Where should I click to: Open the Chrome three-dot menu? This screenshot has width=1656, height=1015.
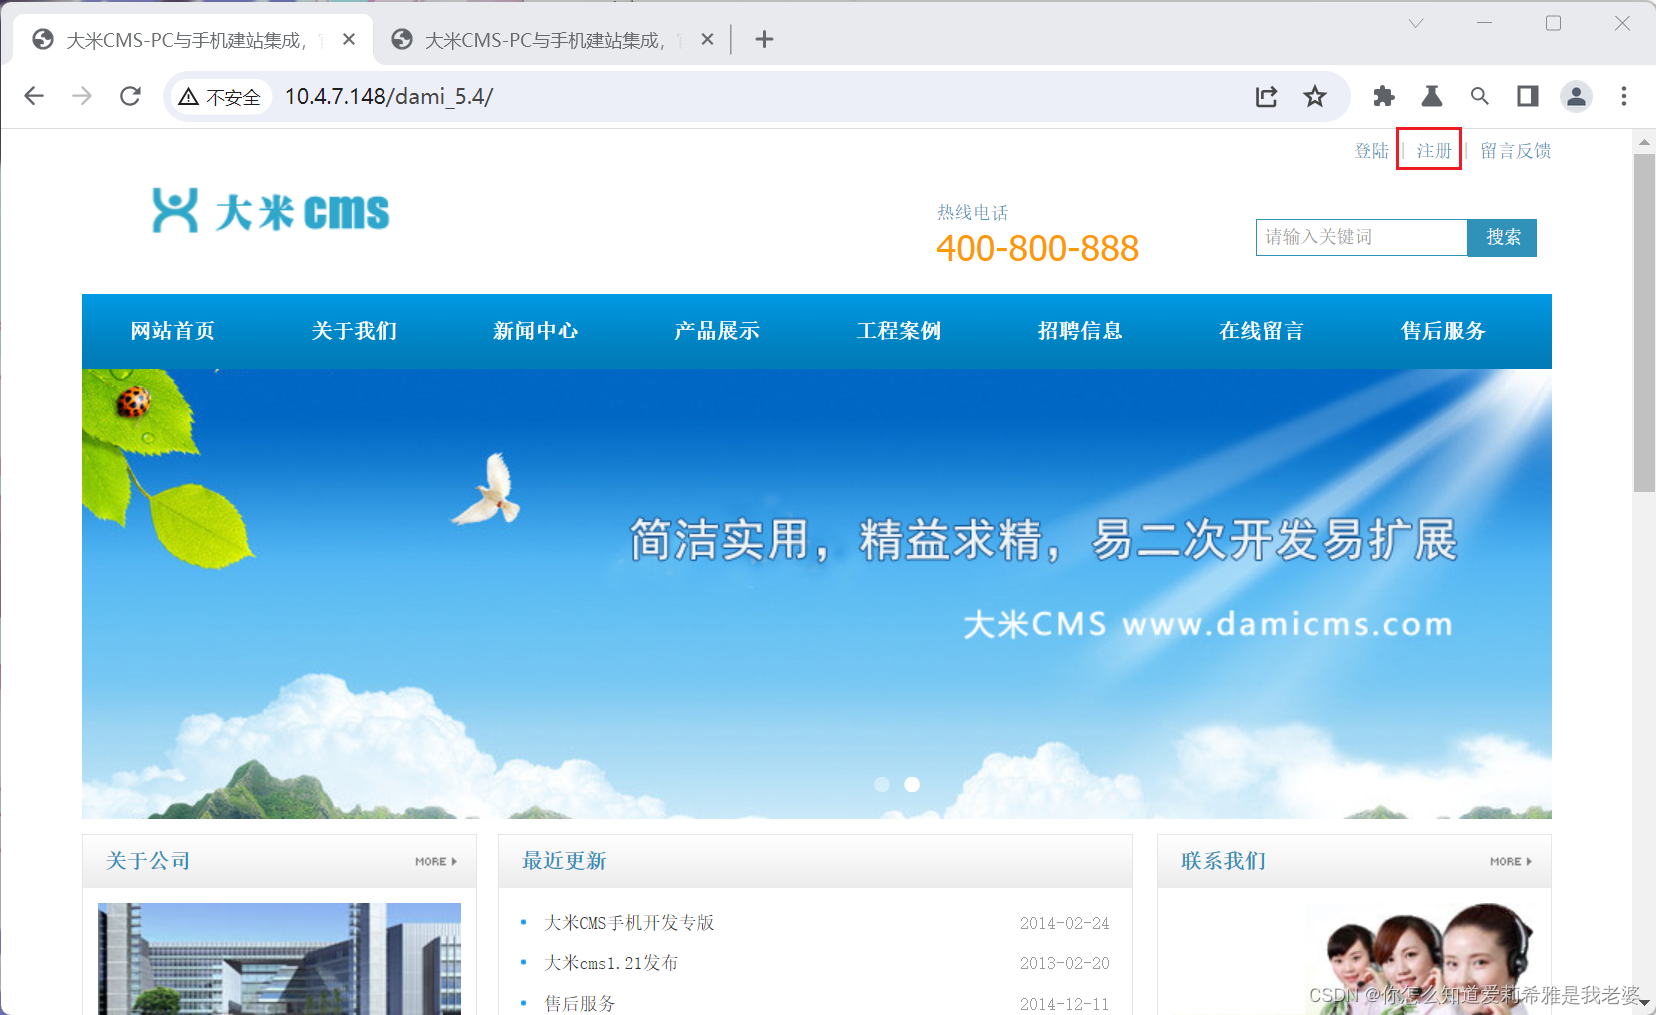click(x=1624, y=96)
